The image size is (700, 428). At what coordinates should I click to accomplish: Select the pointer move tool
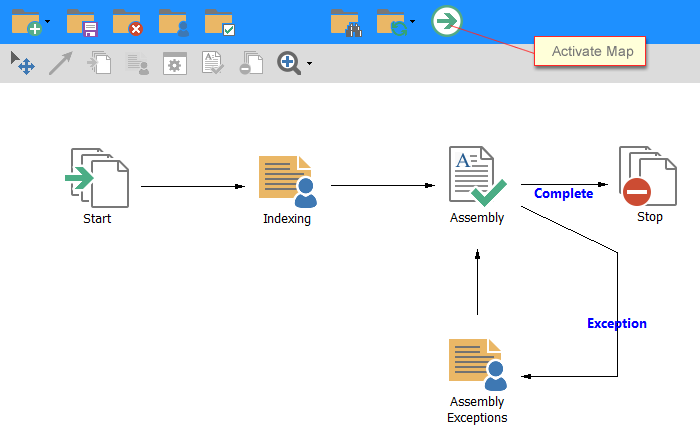pos(23,64)
